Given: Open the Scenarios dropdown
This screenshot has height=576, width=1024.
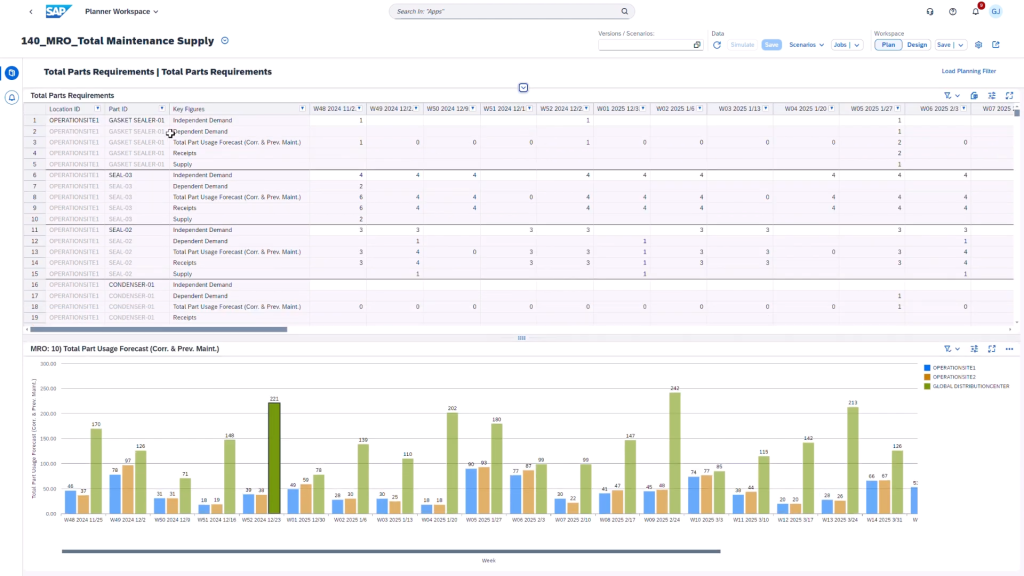Looking at the screenshot, I should click(x=804, y=45).
